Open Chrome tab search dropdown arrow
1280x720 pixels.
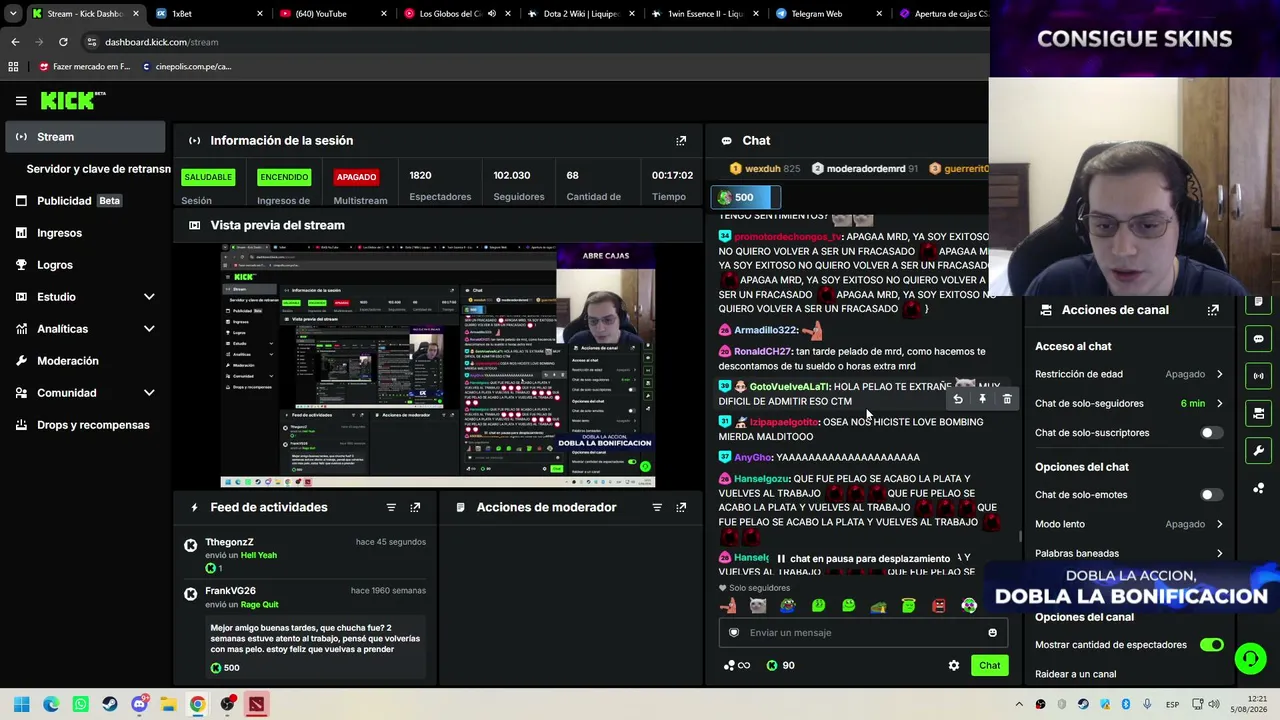pyautogui.click(x=13, y=14)
